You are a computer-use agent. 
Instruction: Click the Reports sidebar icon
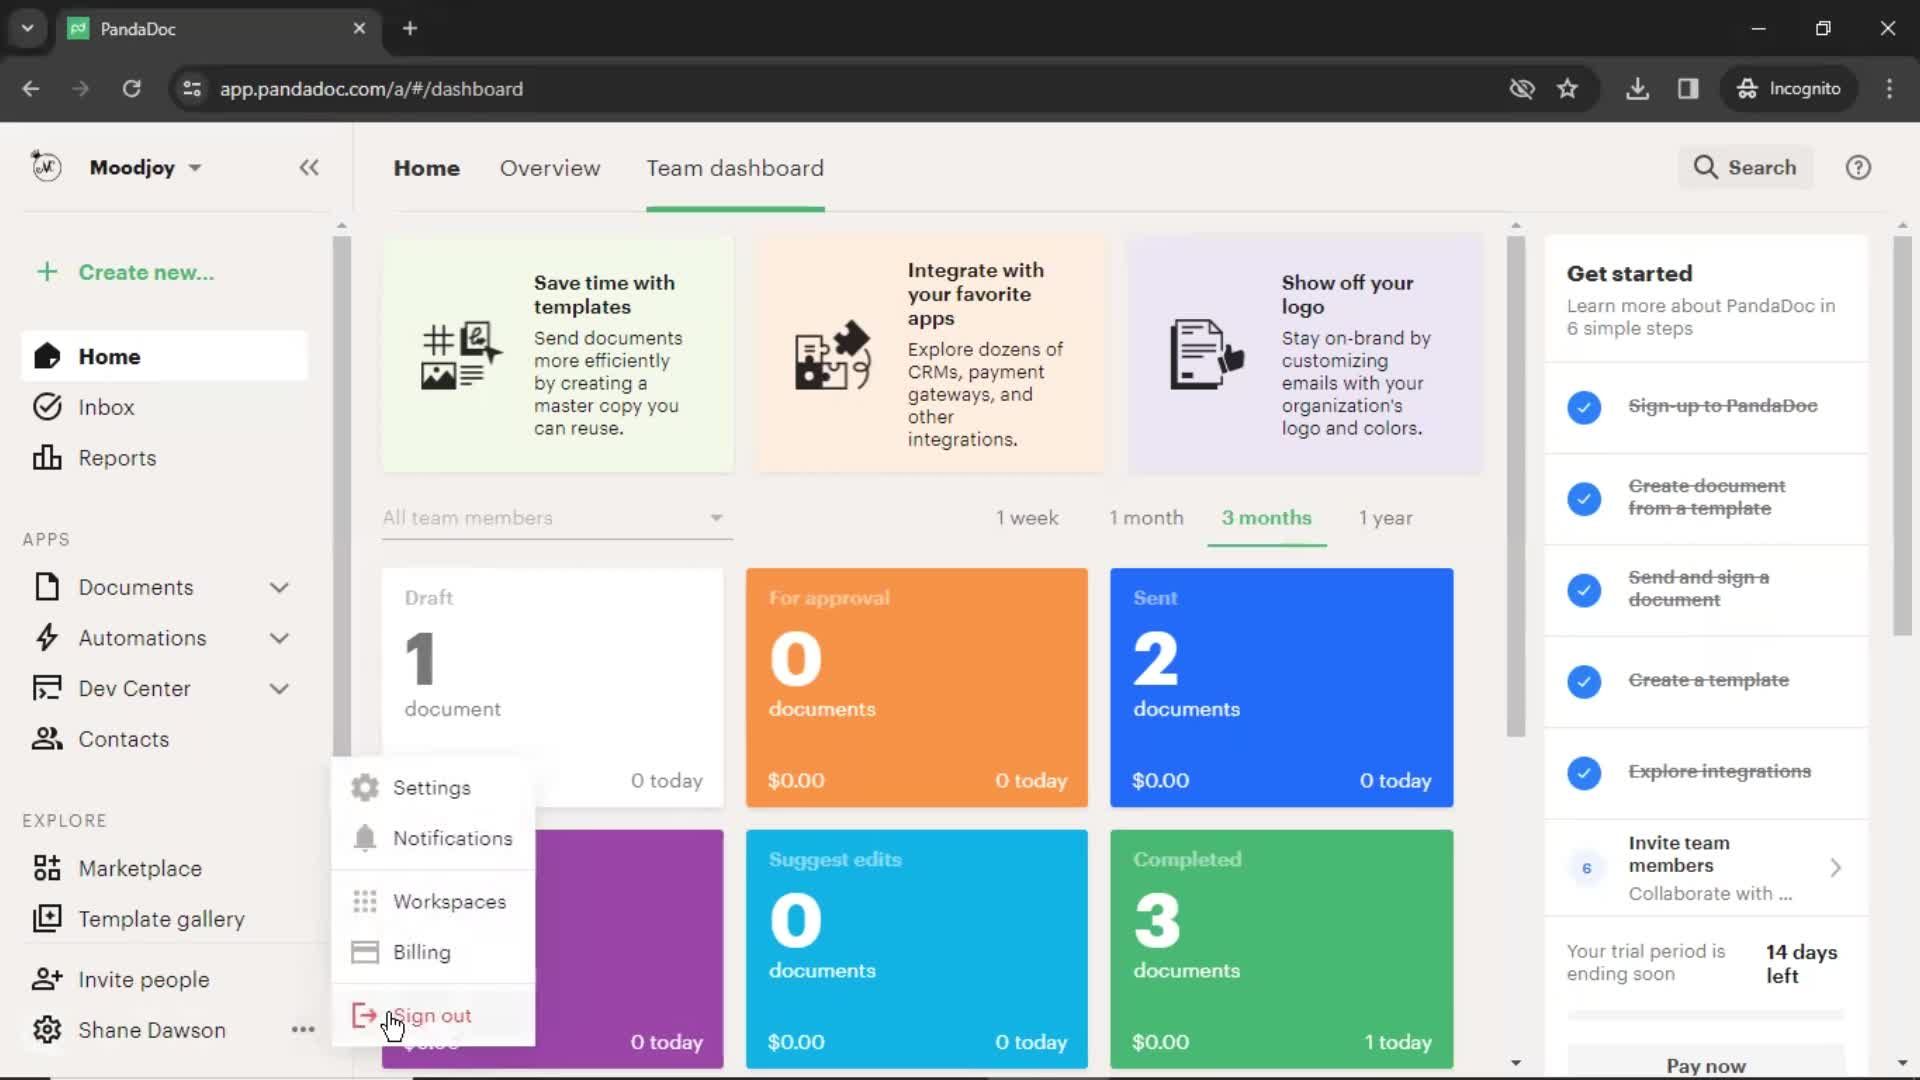(x=46, y=458)
